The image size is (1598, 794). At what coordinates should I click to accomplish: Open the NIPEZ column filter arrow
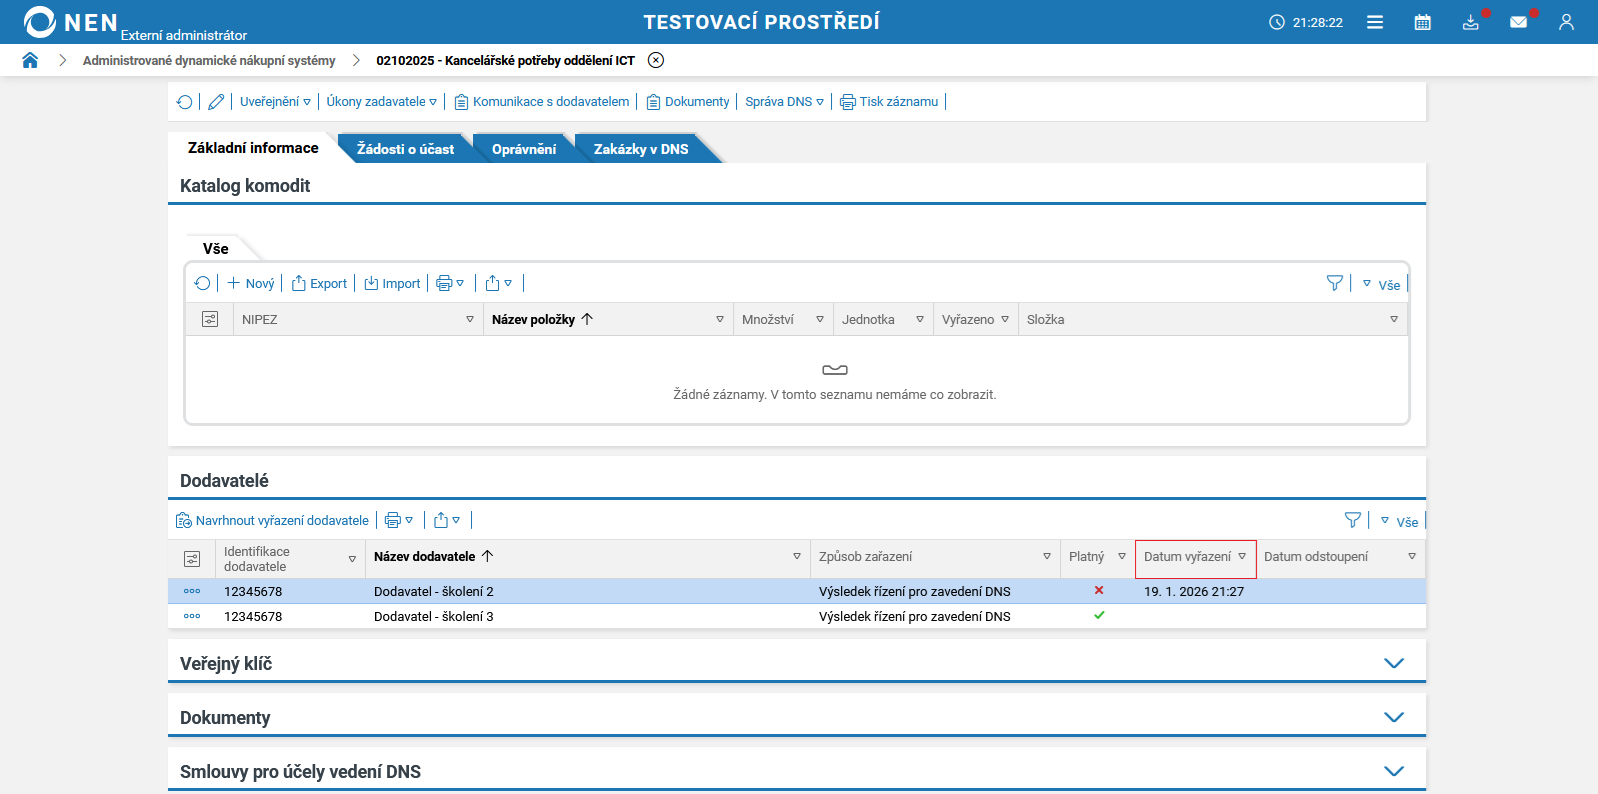pyautogui.click(x=470, y=319)
